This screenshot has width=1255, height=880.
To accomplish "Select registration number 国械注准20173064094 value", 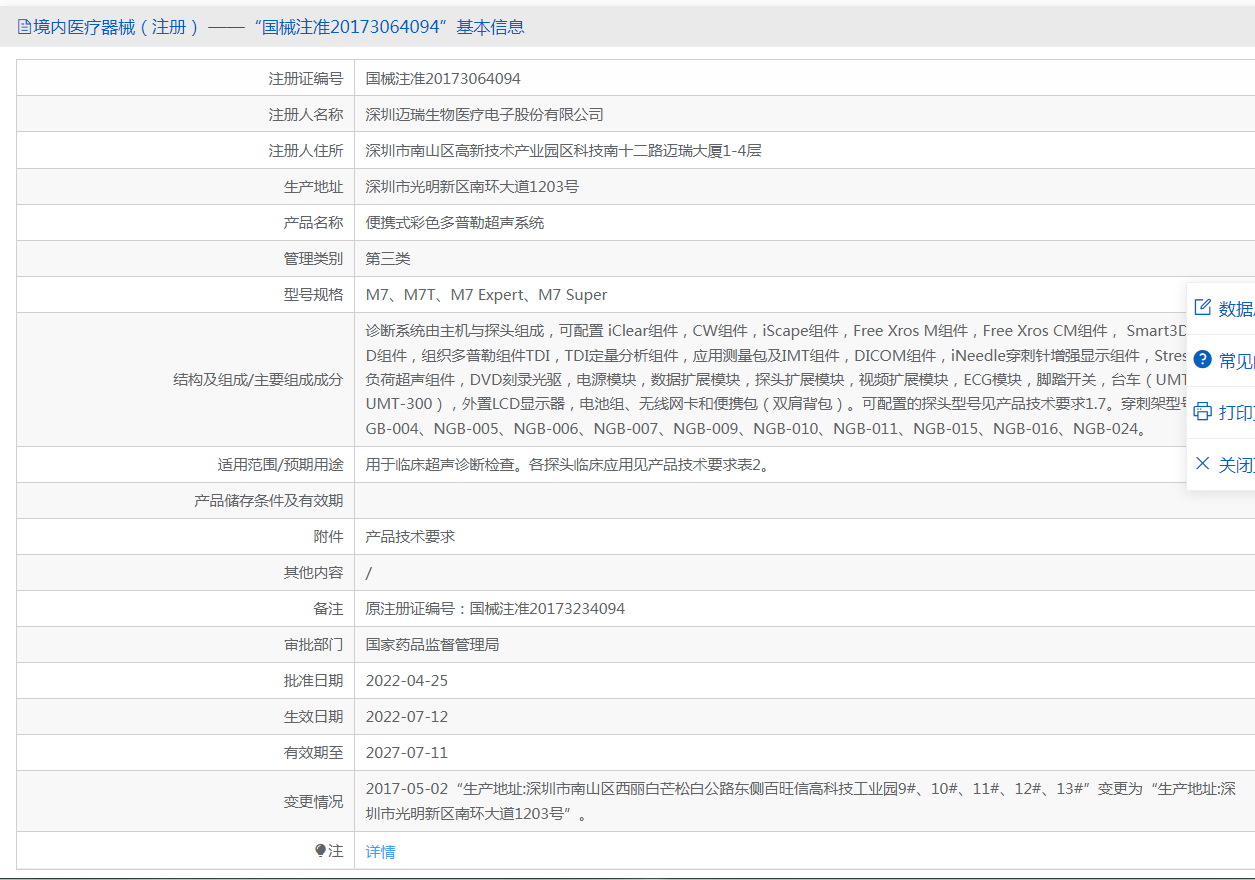I will pyautogui.click(x=443, y=79).
